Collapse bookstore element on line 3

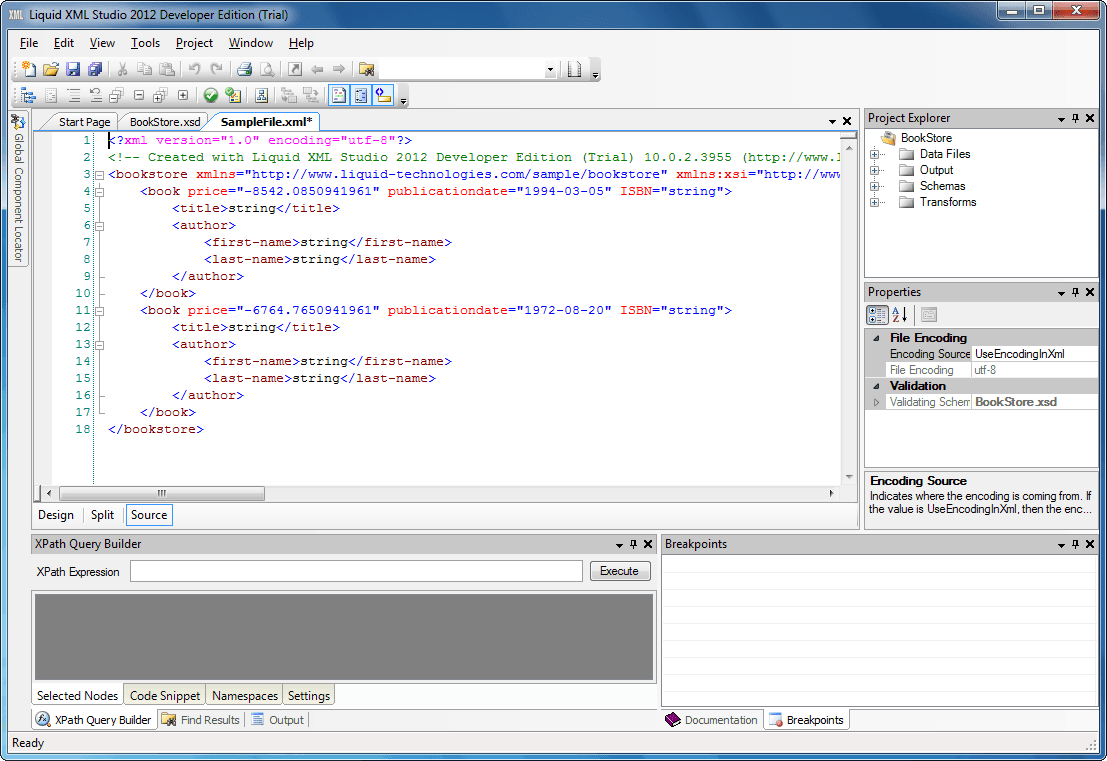(x=100, y=175)
